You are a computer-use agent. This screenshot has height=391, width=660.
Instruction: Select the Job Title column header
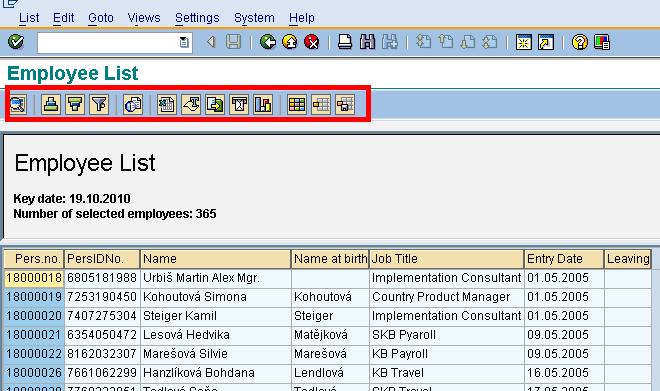tap(447, 259)
